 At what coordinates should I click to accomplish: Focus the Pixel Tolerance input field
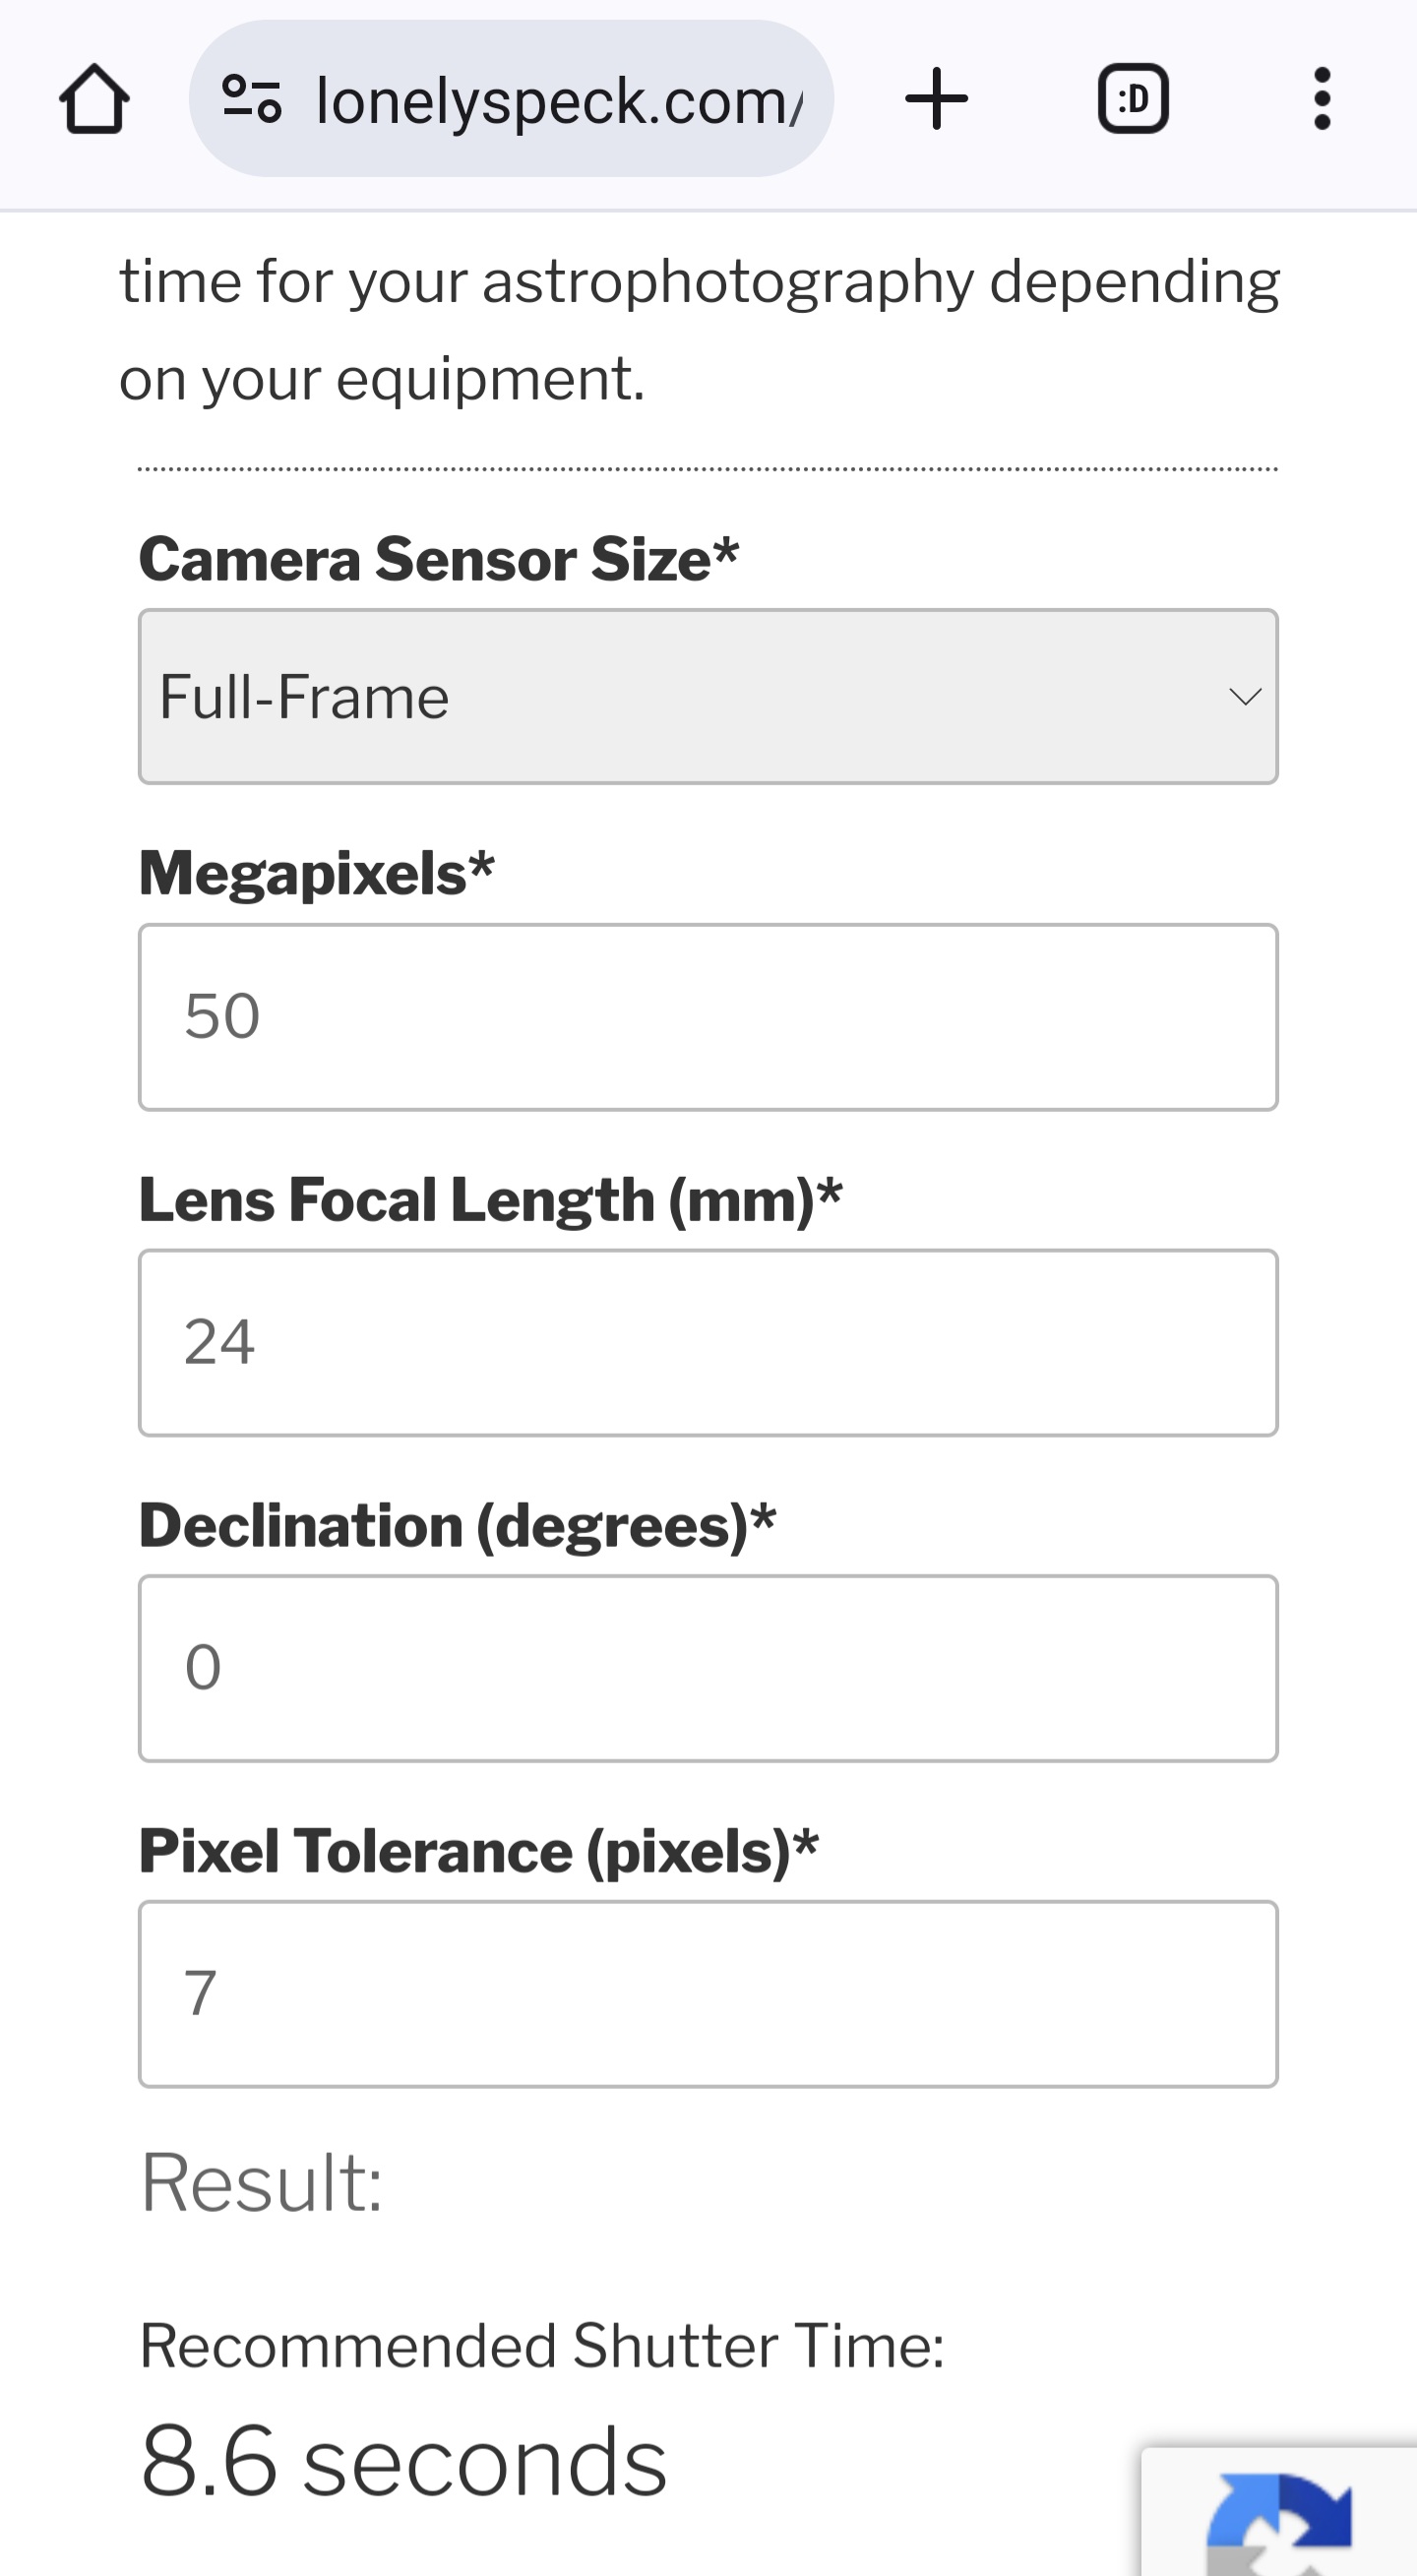(x=708, y=1993)
